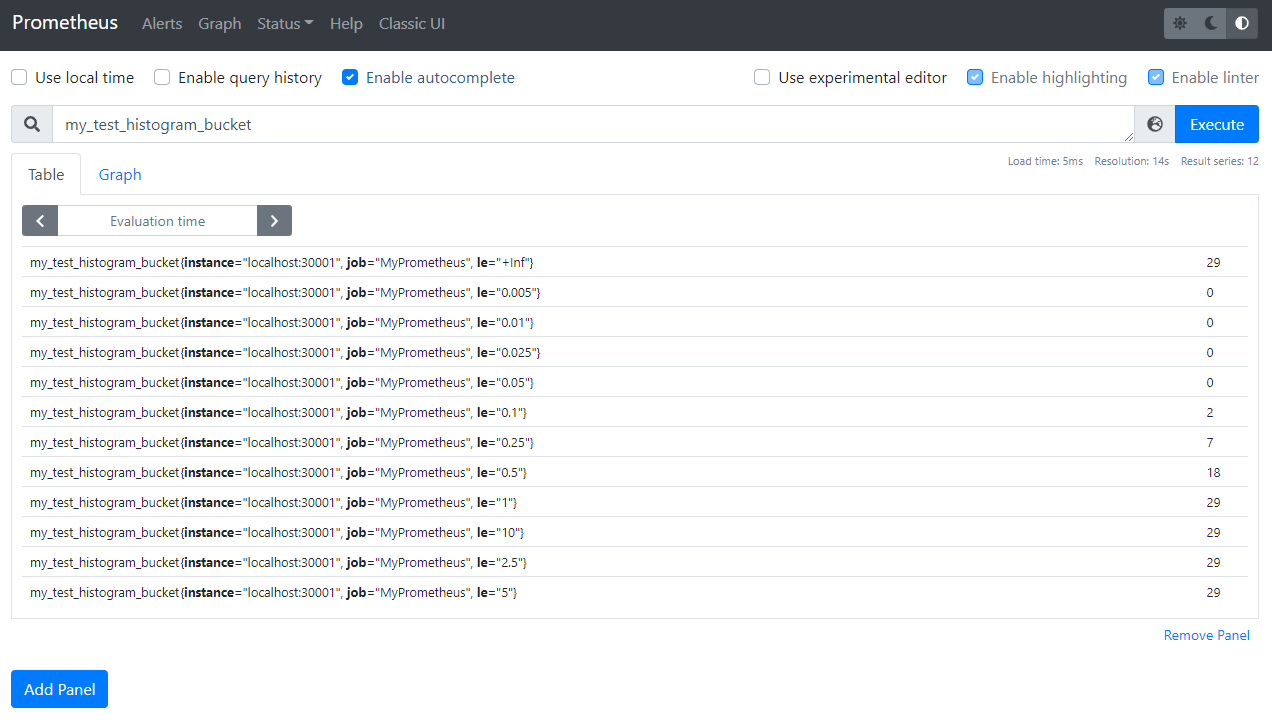Click the value 7 in the results

coord(1210,442)
